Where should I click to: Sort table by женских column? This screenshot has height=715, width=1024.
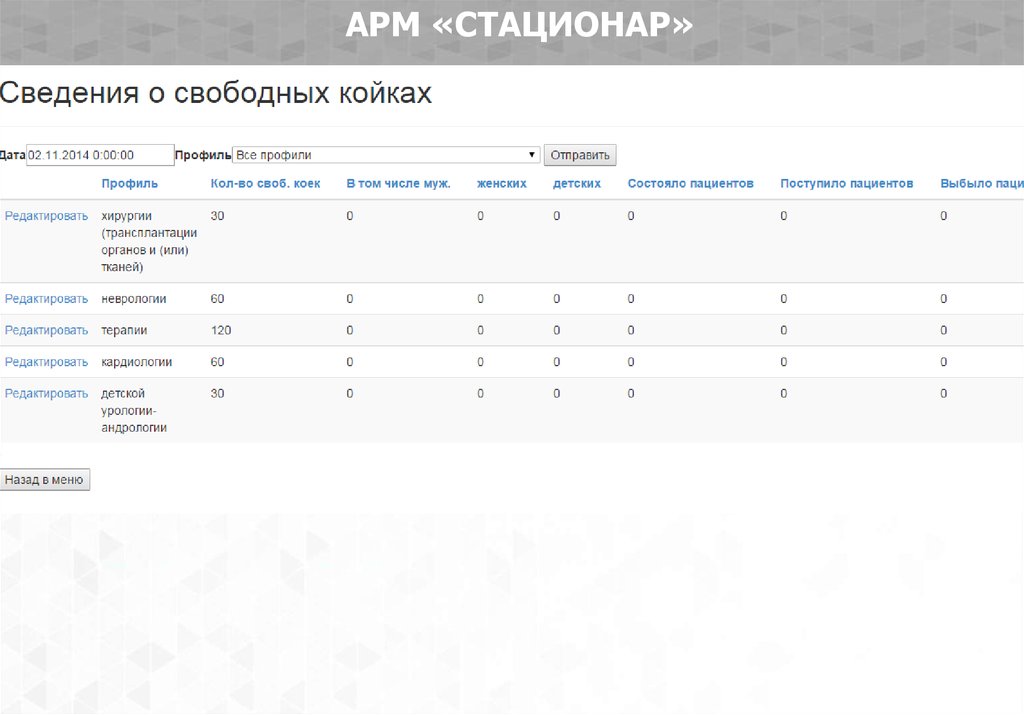tap(502, 184)
